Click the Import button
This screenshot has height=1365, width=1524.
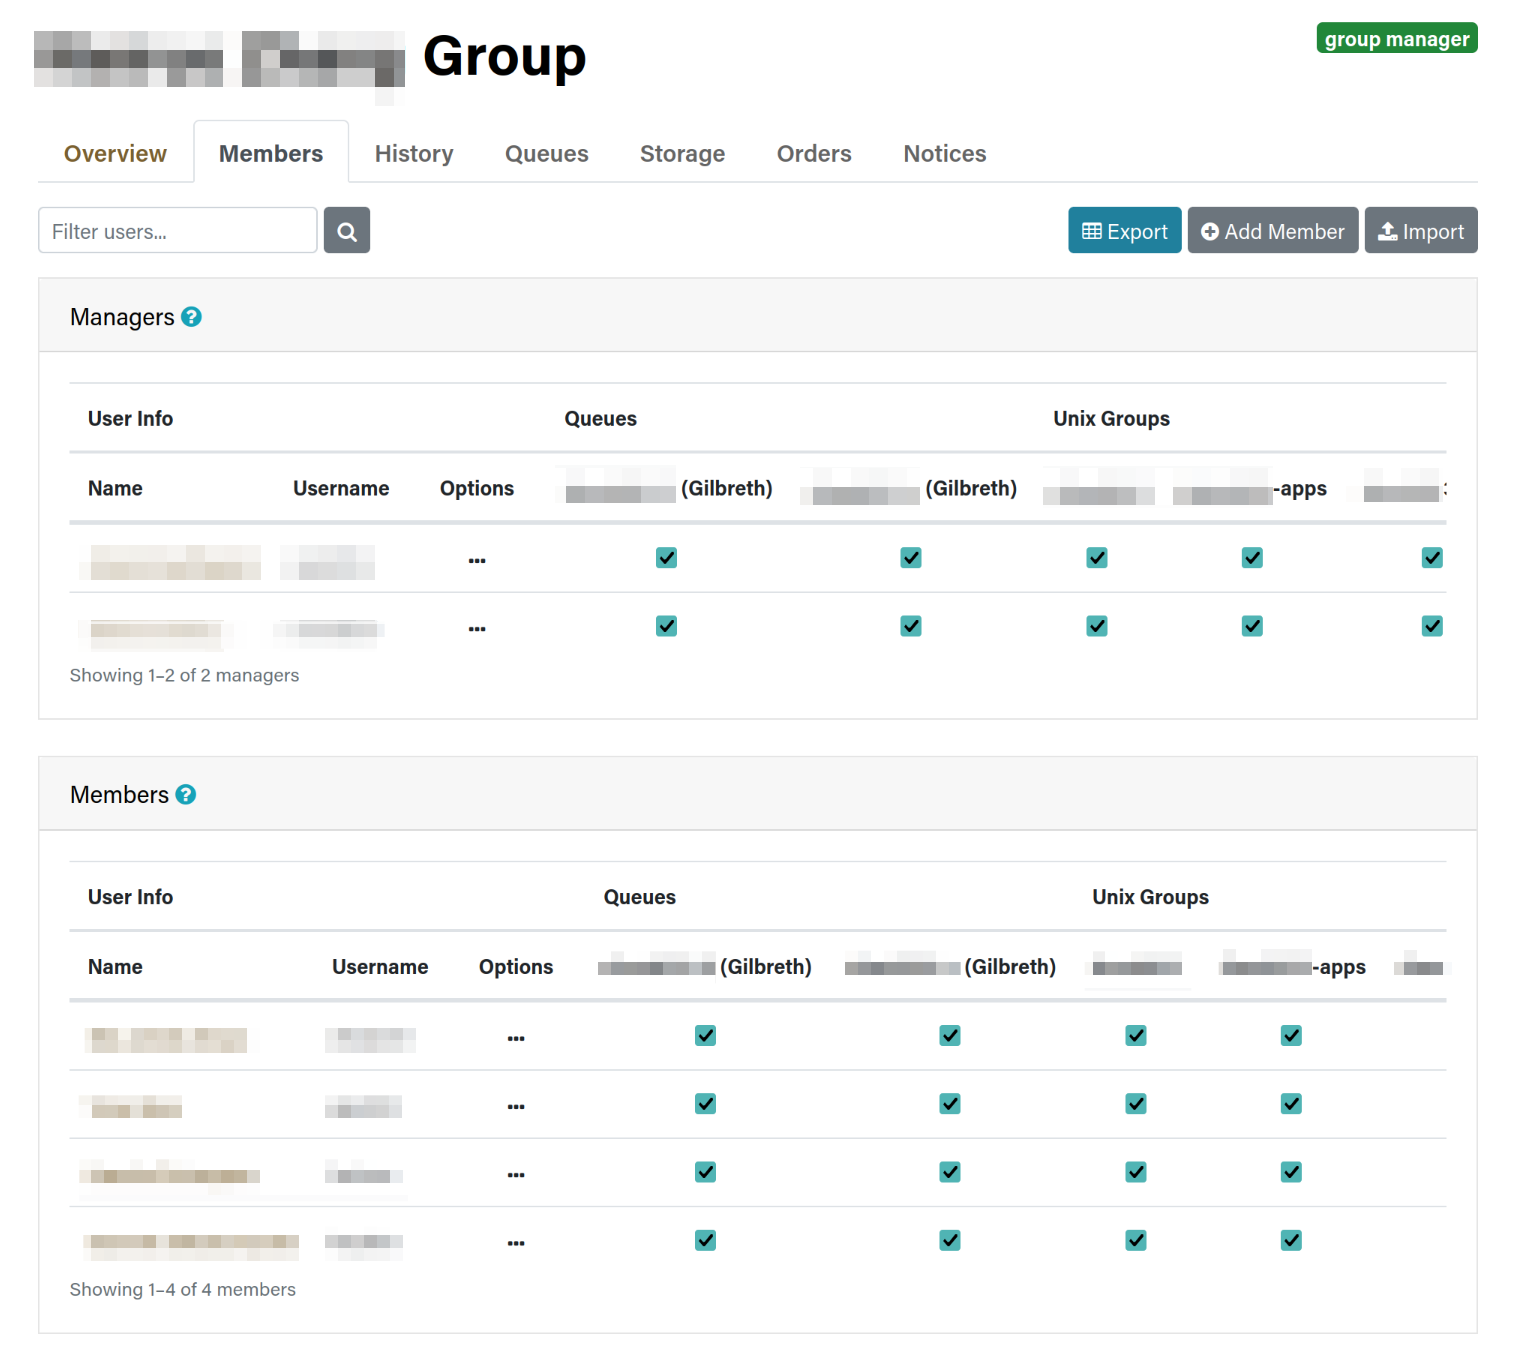coord(1421,231)
